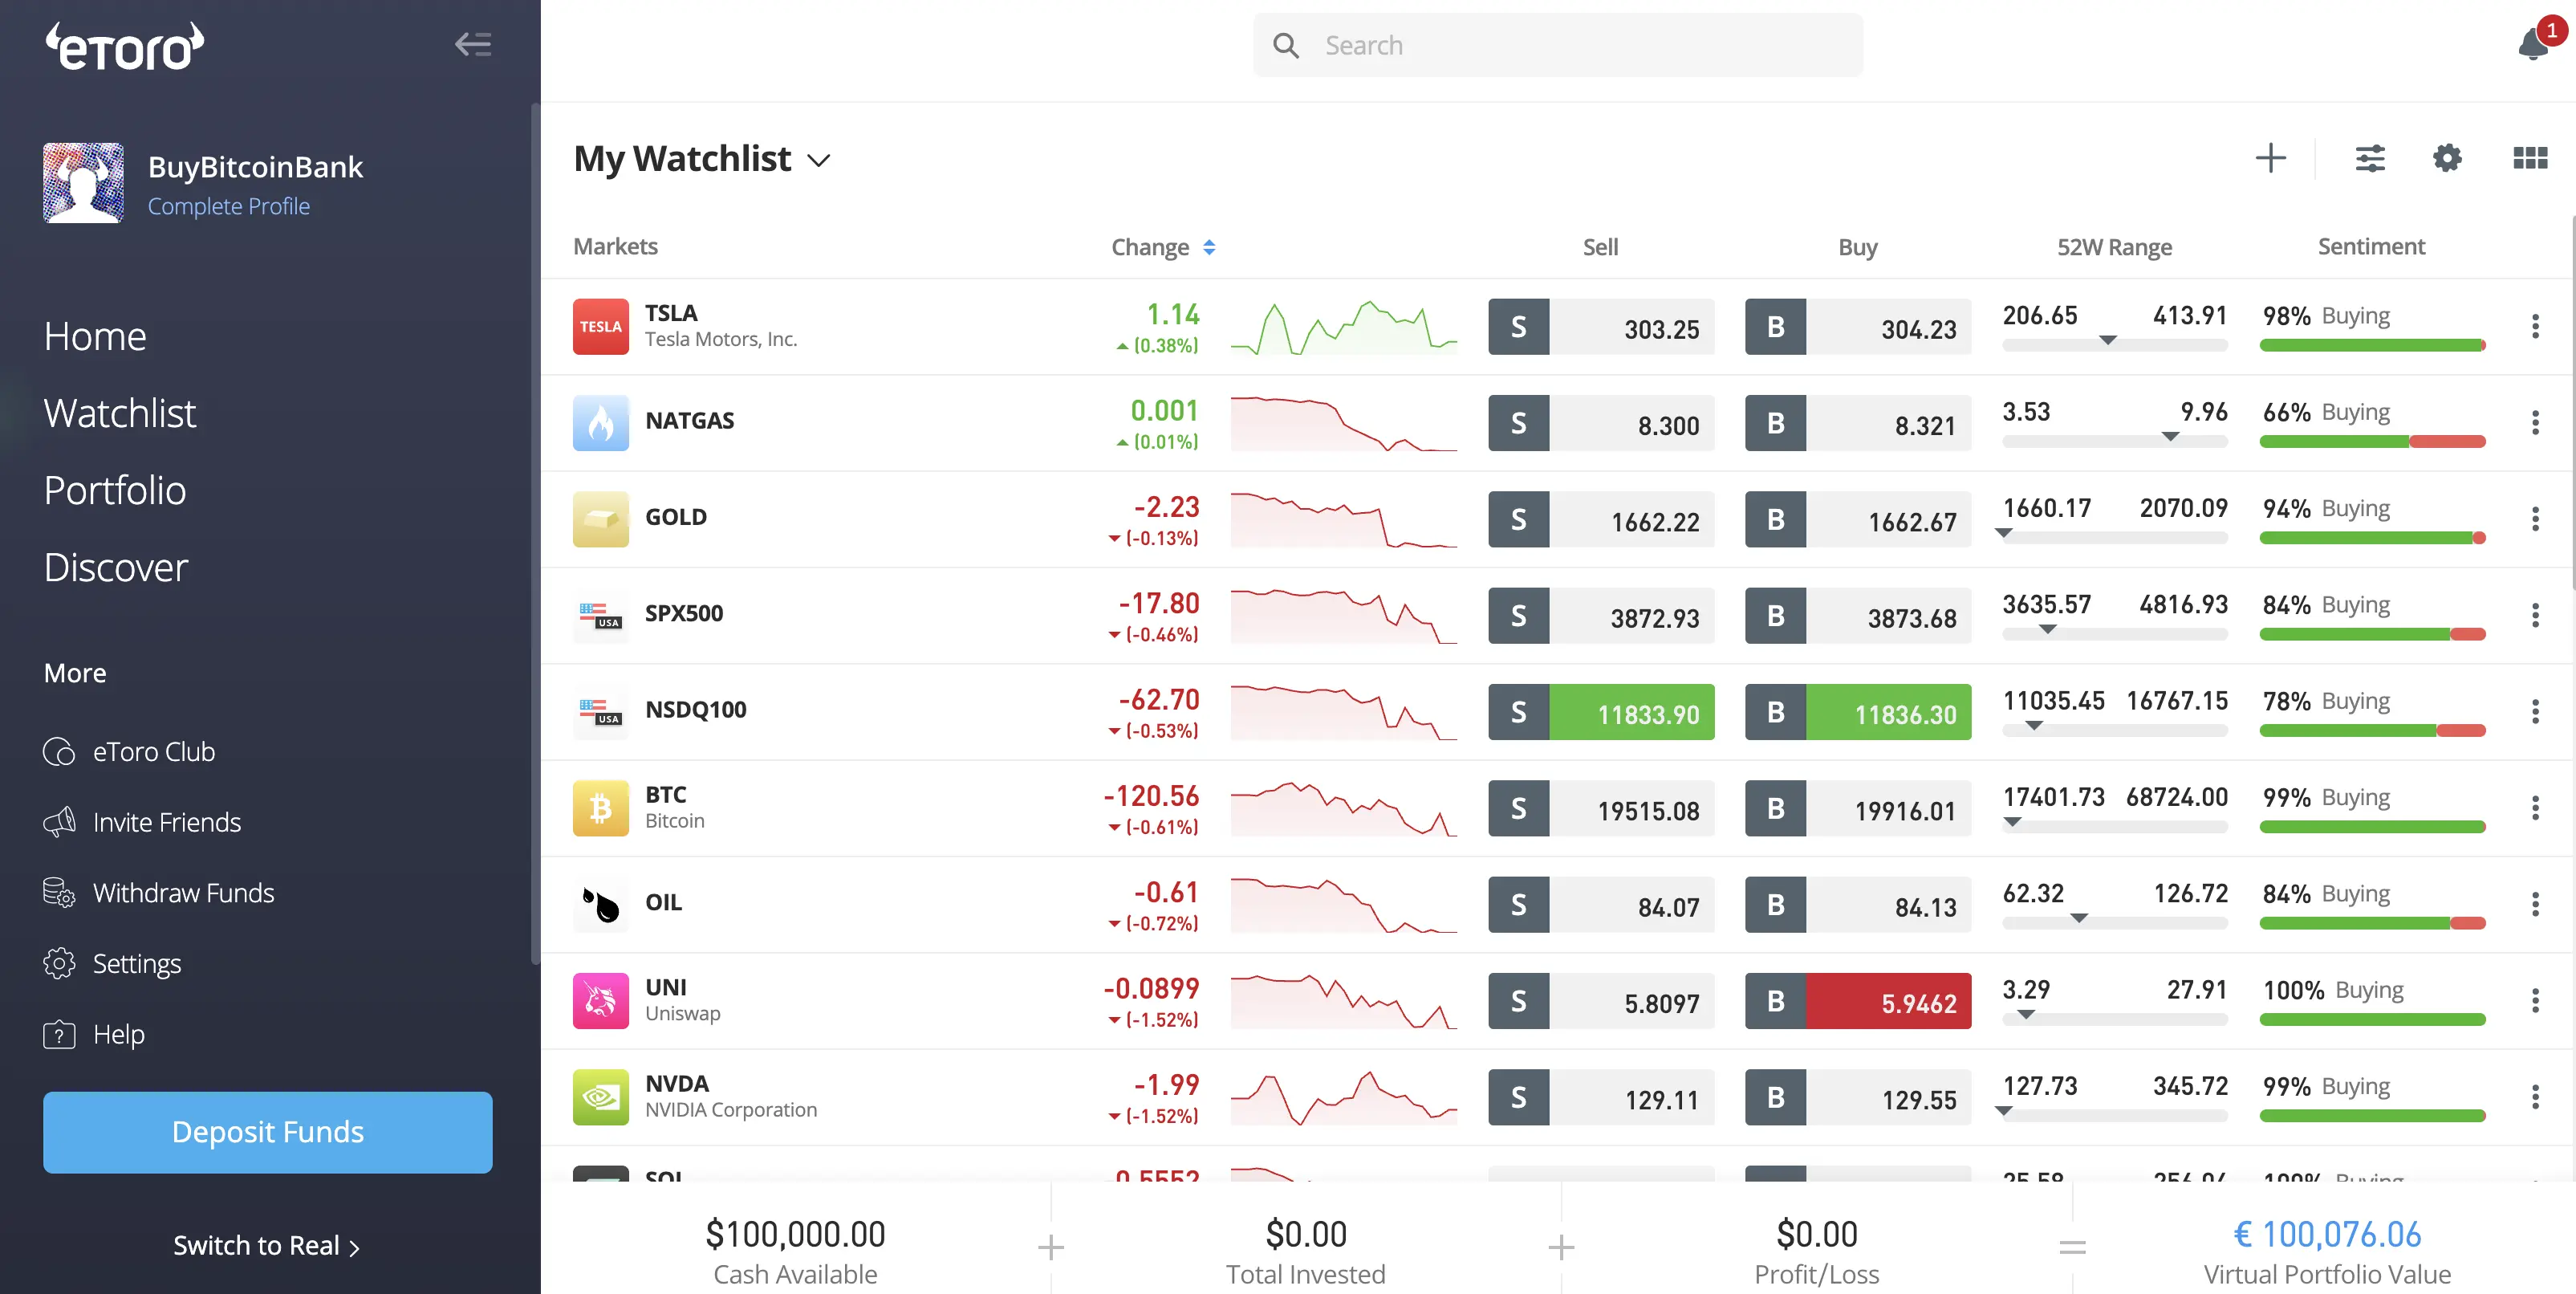Click Complete Profile link

[229, 206]
